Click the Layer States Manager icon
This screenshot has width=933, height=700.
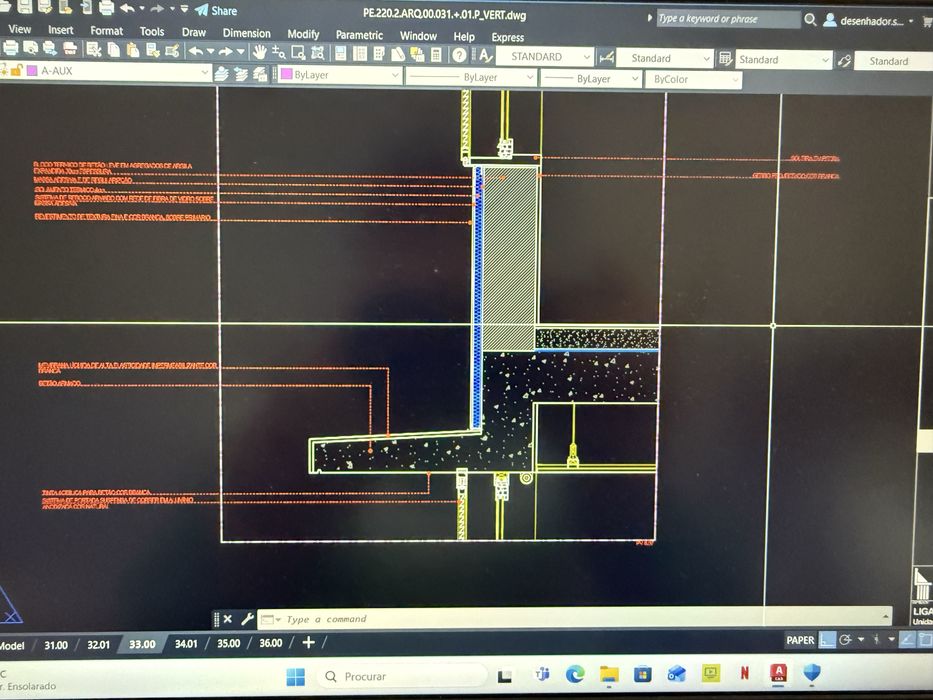click(x=260, y=74)
